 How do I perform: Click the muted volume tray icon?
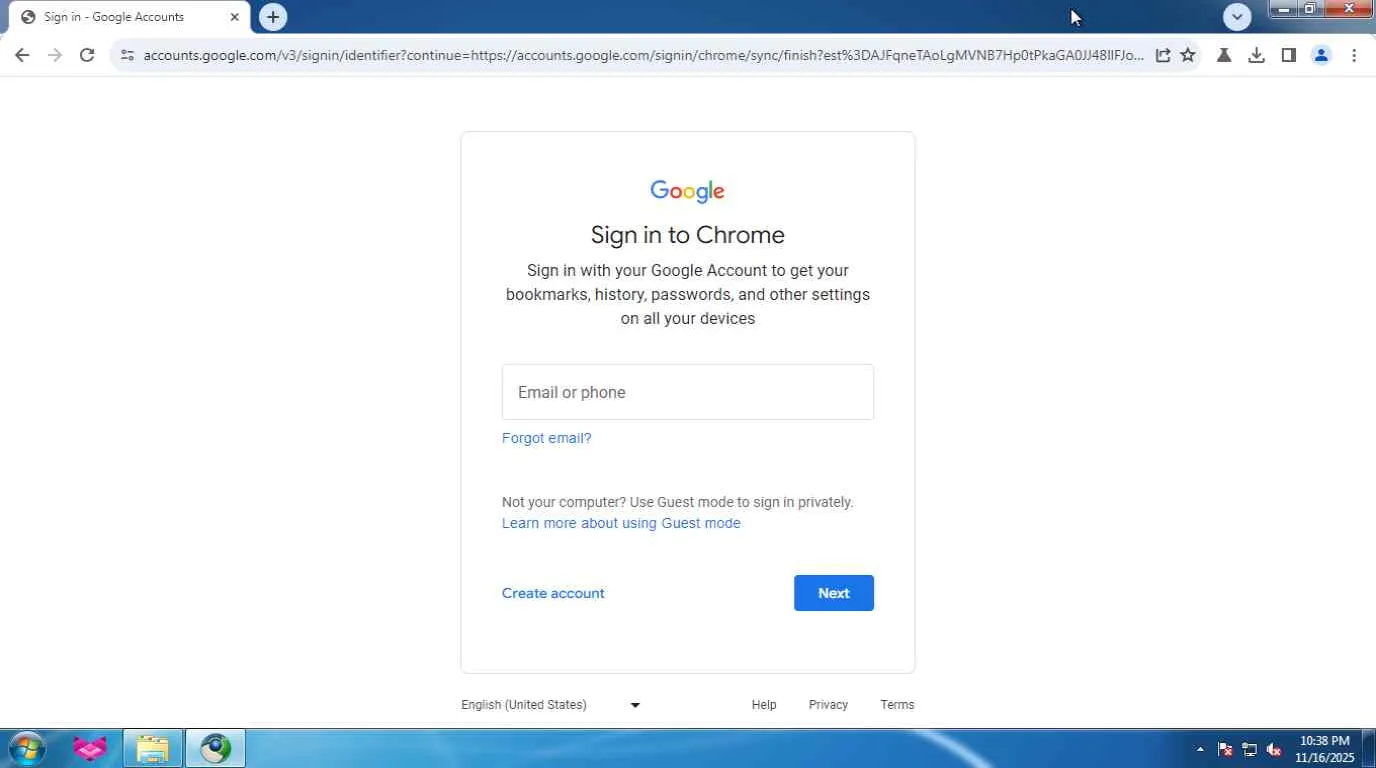[x=1274, y=749]
